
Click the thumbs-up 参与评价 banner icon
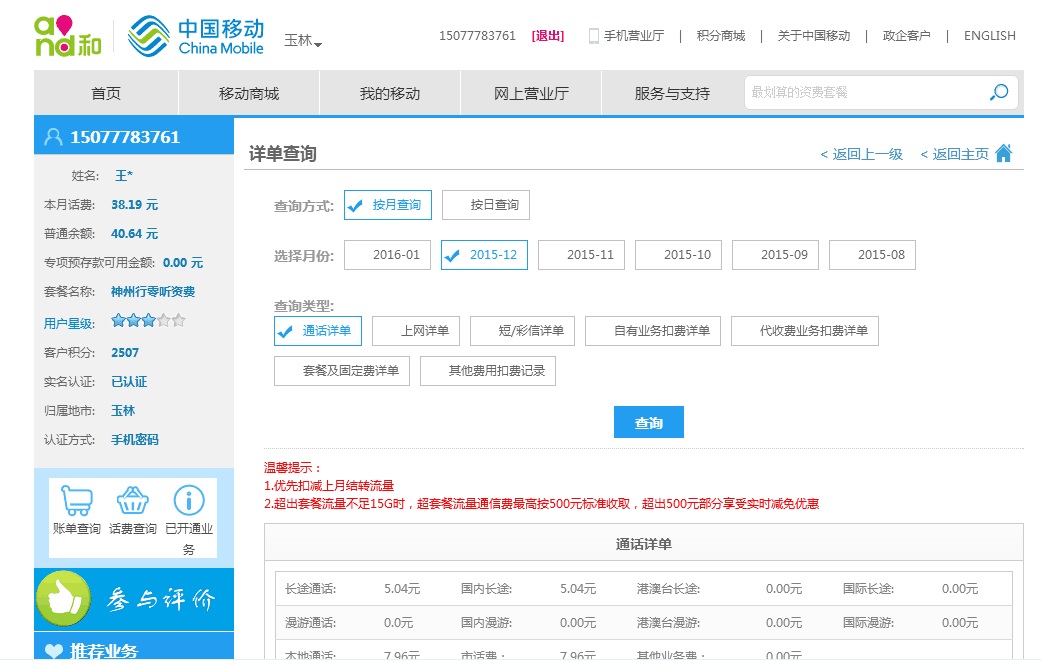[x=64, y=599]
